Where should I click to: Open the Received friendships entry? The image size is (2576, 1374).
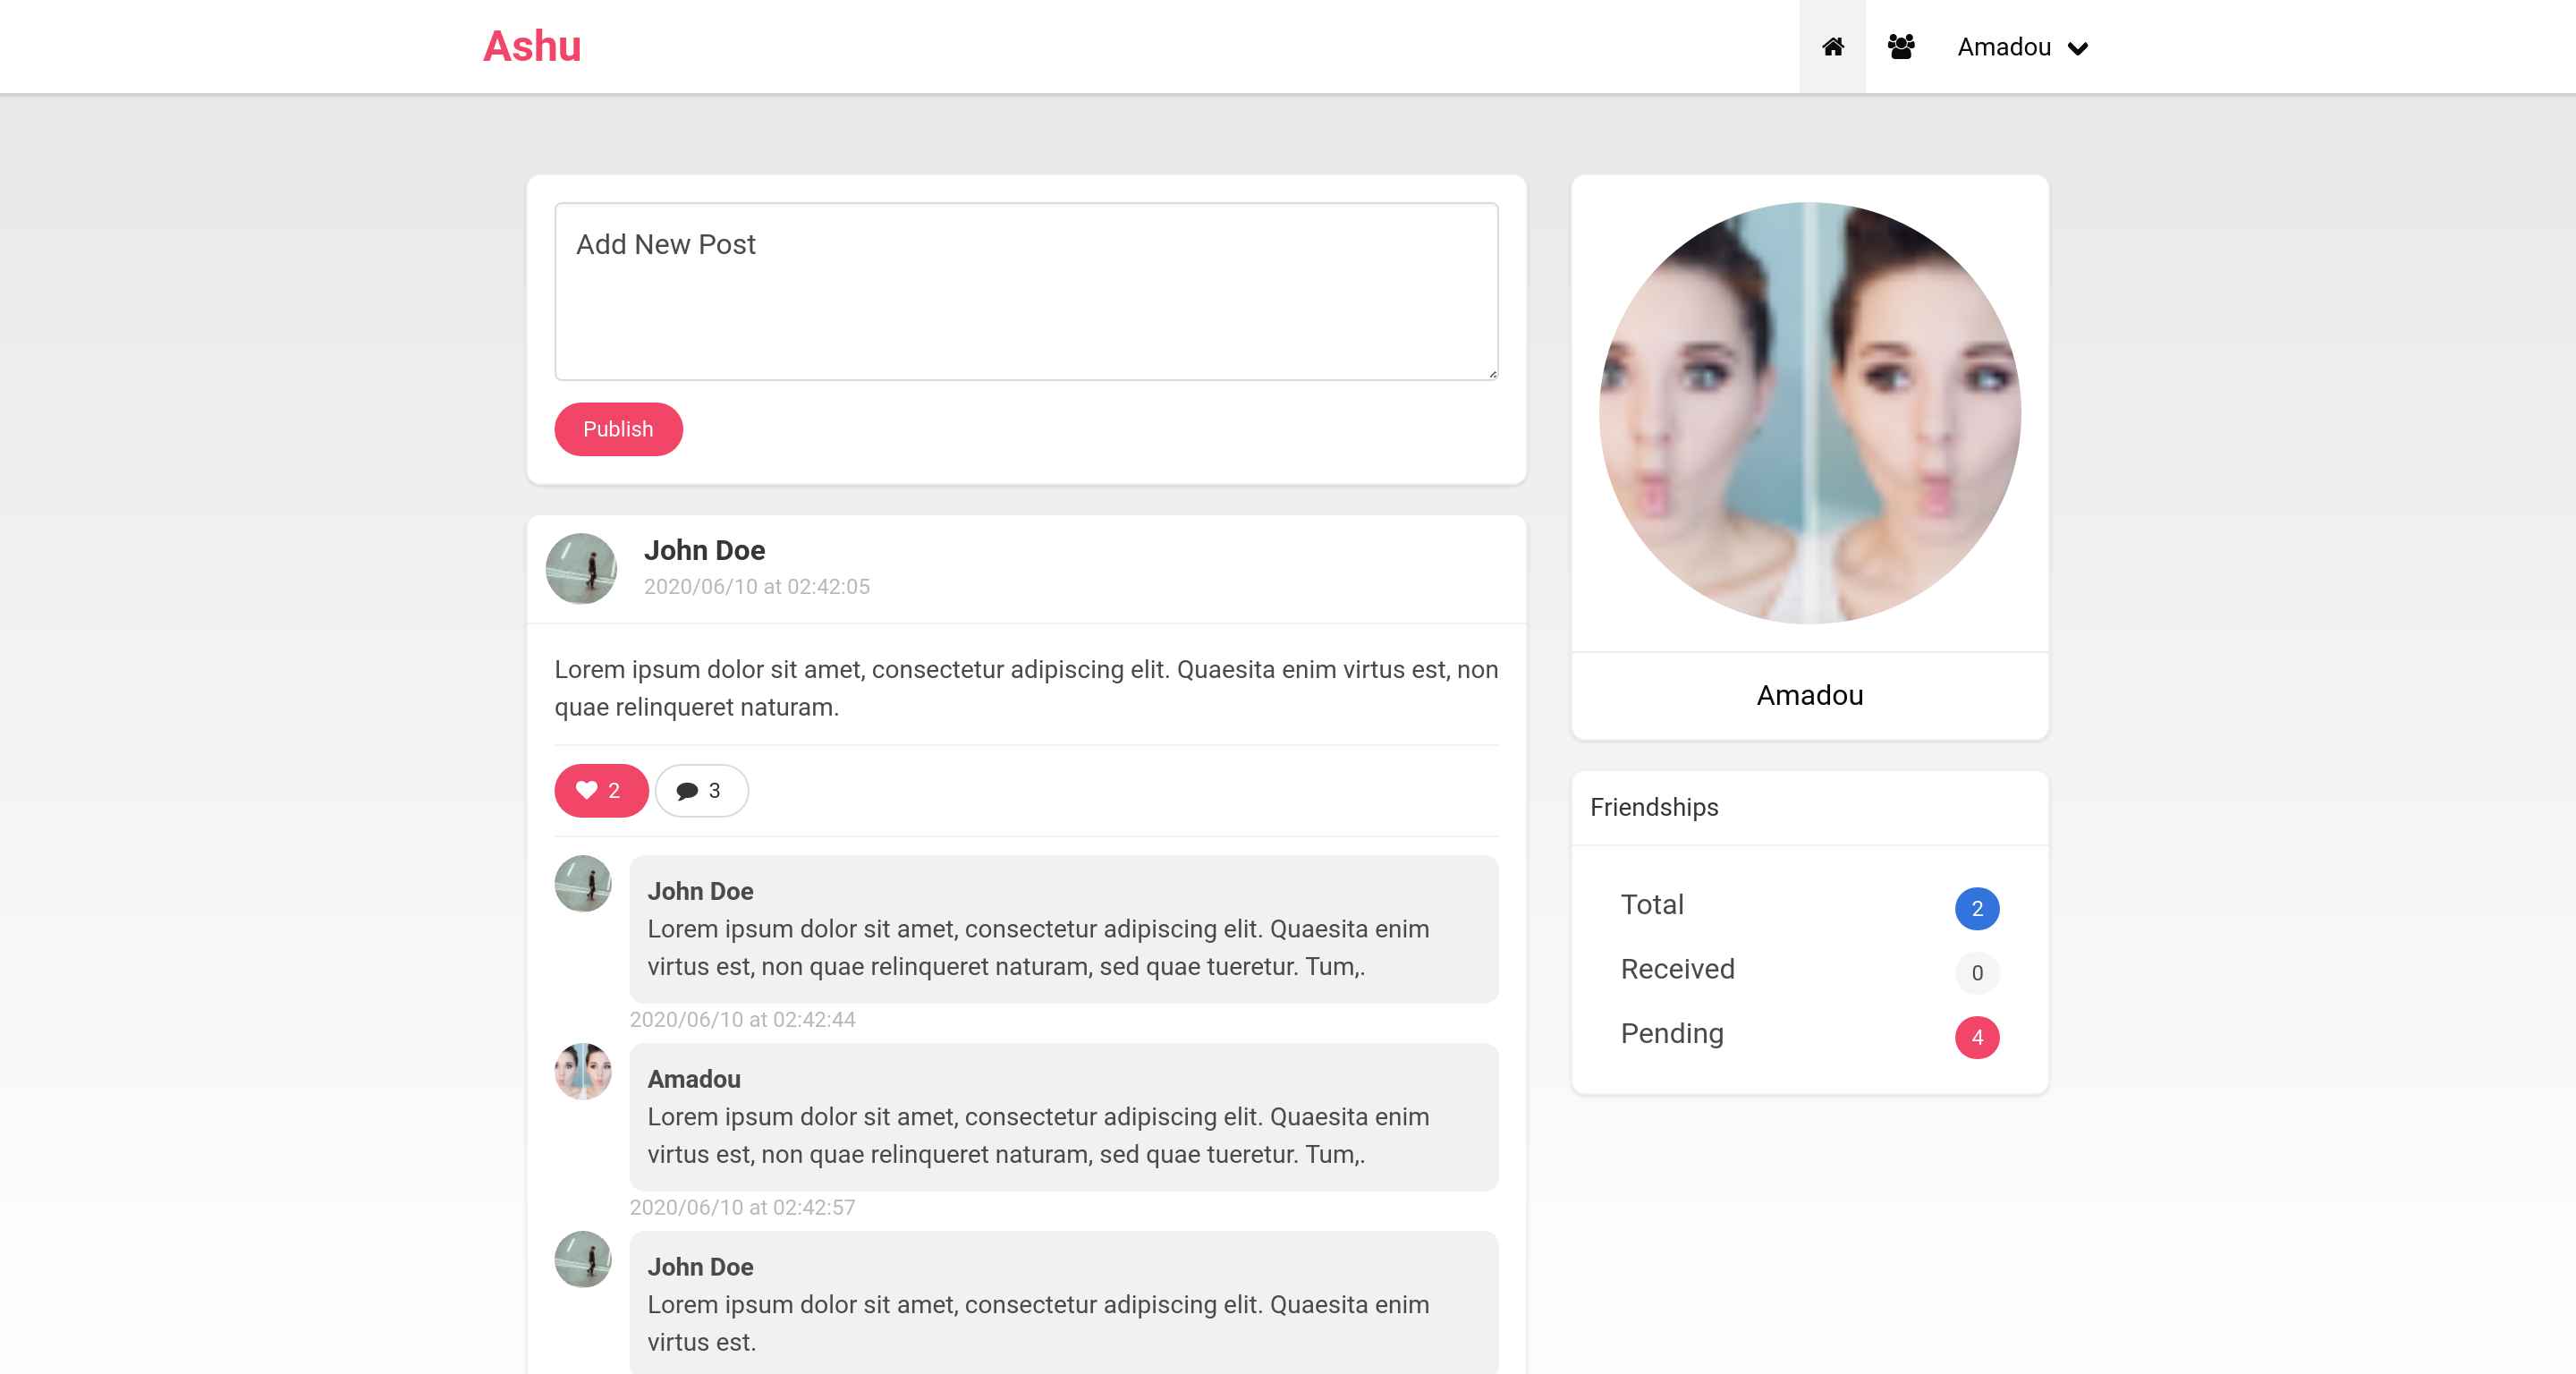pos(1677,969)
